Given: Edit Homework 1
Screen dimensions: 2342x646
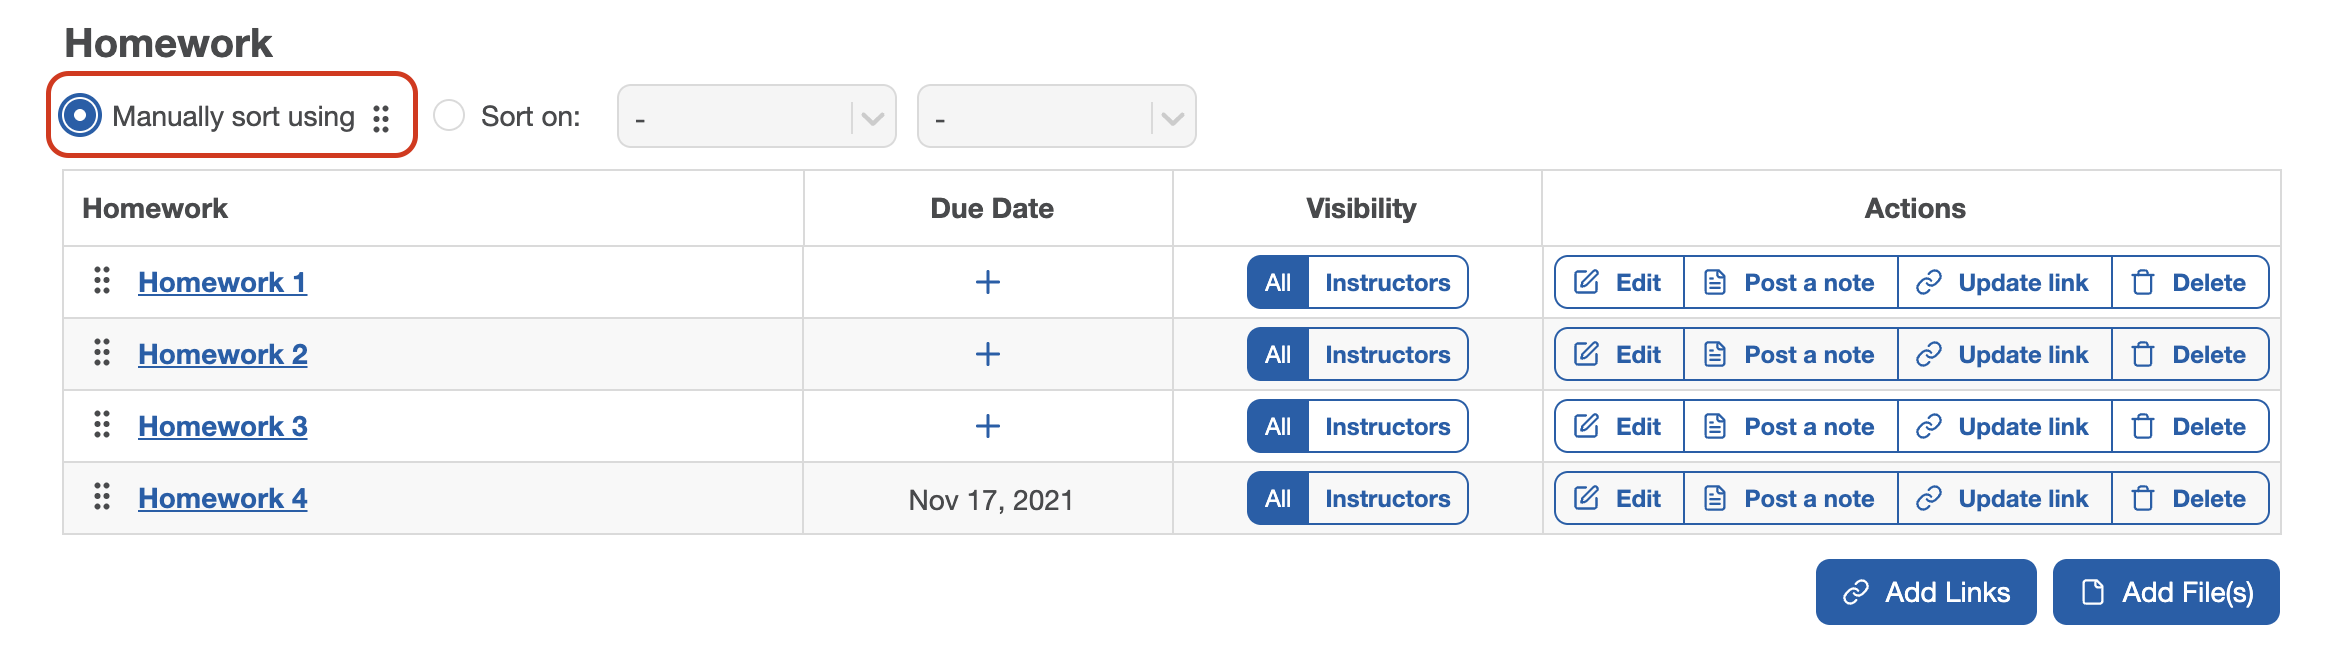Looking at the screenshot, I should click(x=1618, y=282).
